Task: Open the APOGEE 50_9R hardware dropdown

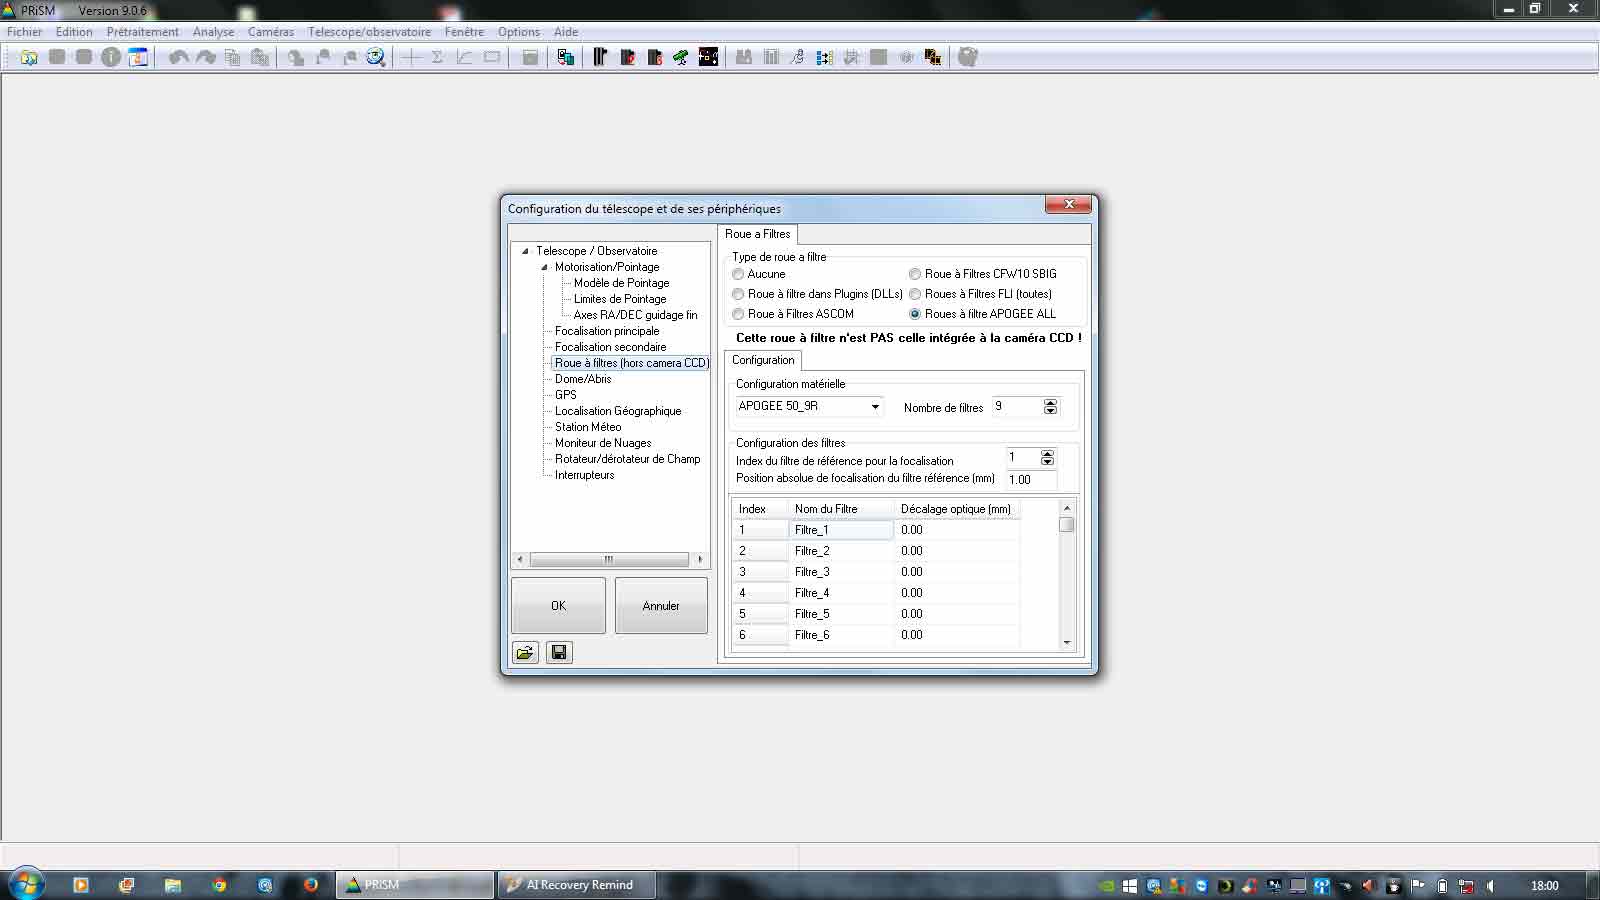Action: click(875, 407)
